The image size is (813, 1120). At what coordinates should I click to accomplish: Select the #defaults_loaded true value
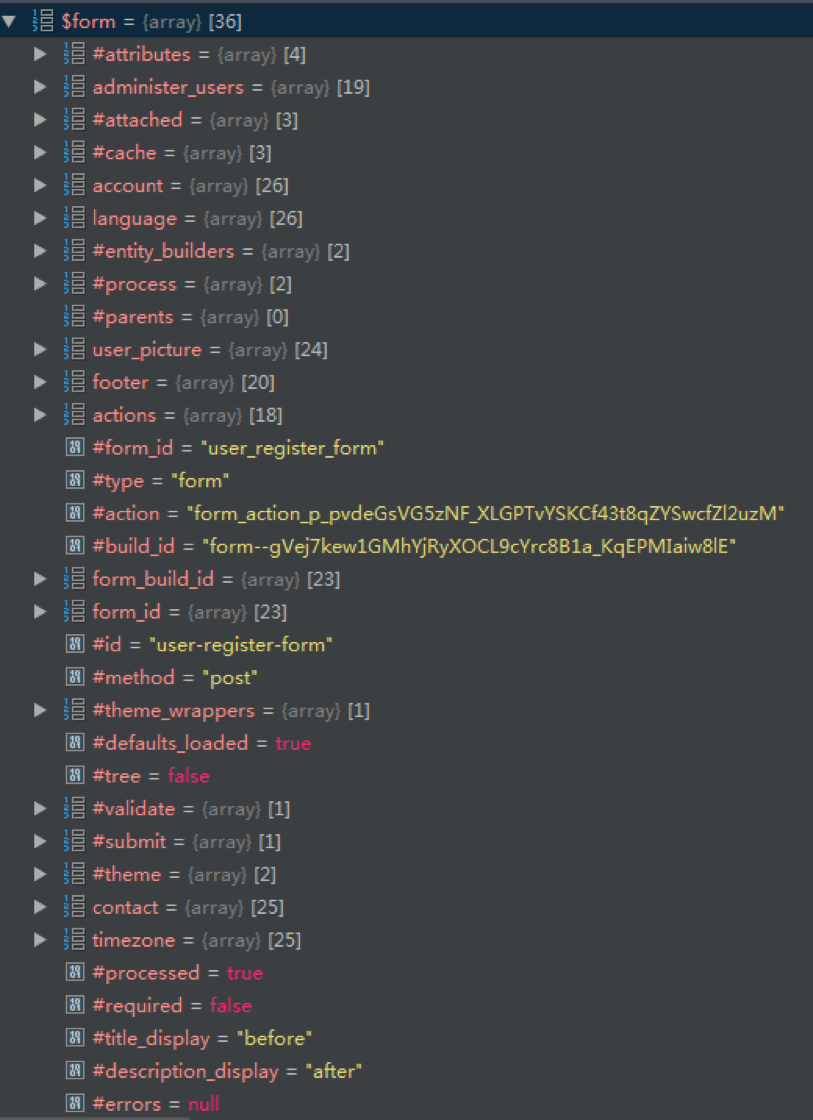pyautogui.click(x=294, y=743)
